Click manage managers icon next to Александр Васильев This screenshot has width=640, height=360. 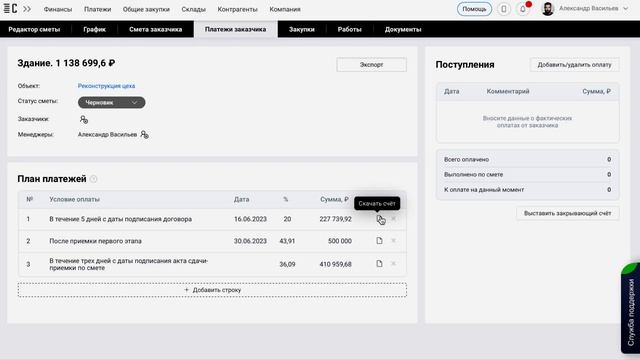pos(144,134)
